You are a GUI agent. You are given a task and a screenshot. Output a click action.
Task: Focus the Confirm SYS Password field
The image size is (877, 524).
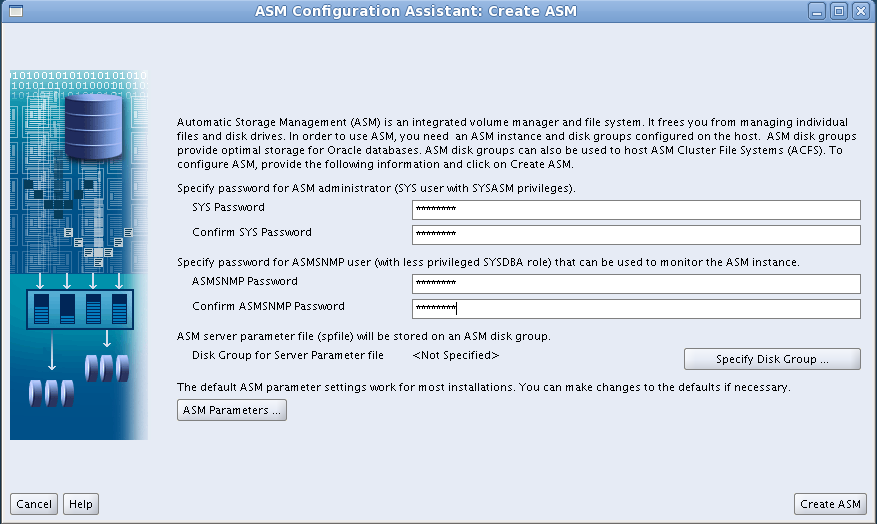tap(636, 235)
